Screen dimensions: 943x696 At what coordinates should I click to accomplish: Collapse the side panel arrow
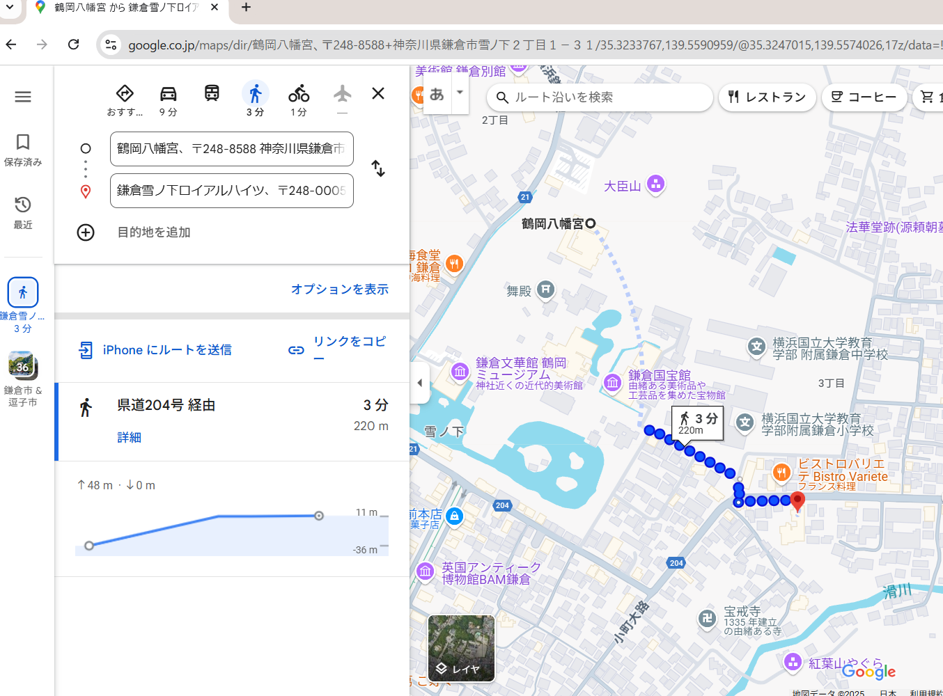click(420, 383)
